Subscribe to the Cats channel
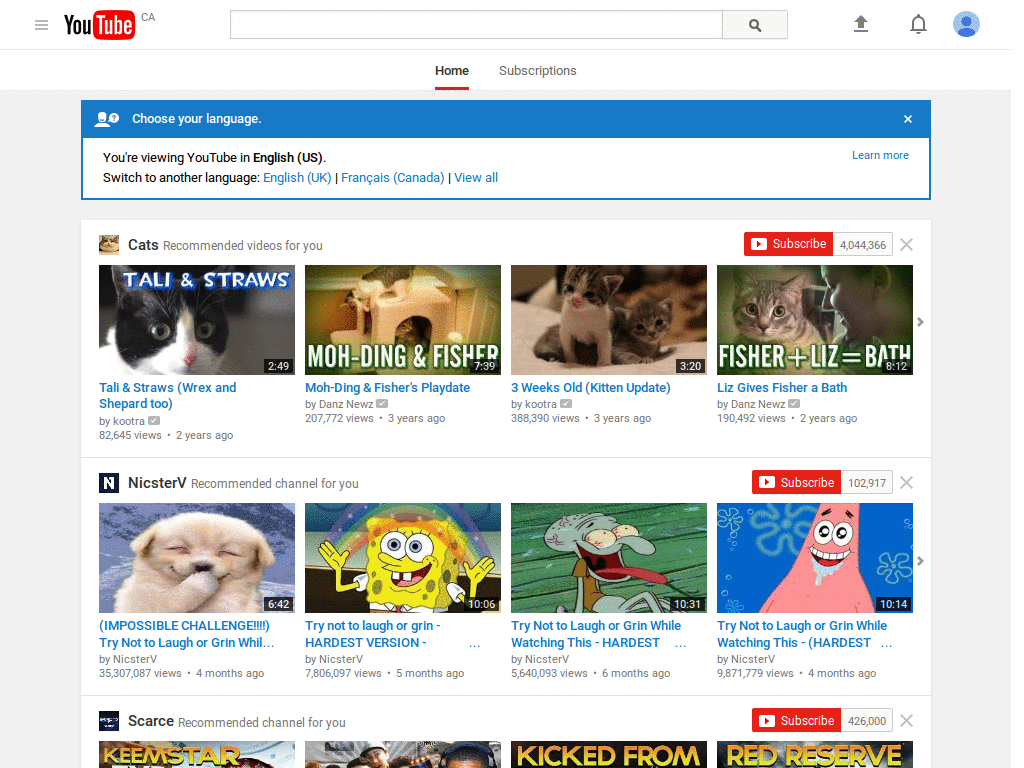The height and width of the screenshot is (768, 1024). (788, 244)
